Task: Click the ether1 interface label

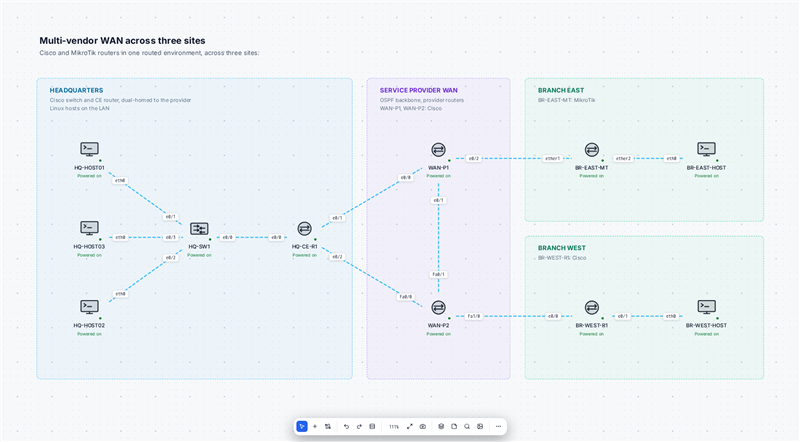Action: [553, 159]
